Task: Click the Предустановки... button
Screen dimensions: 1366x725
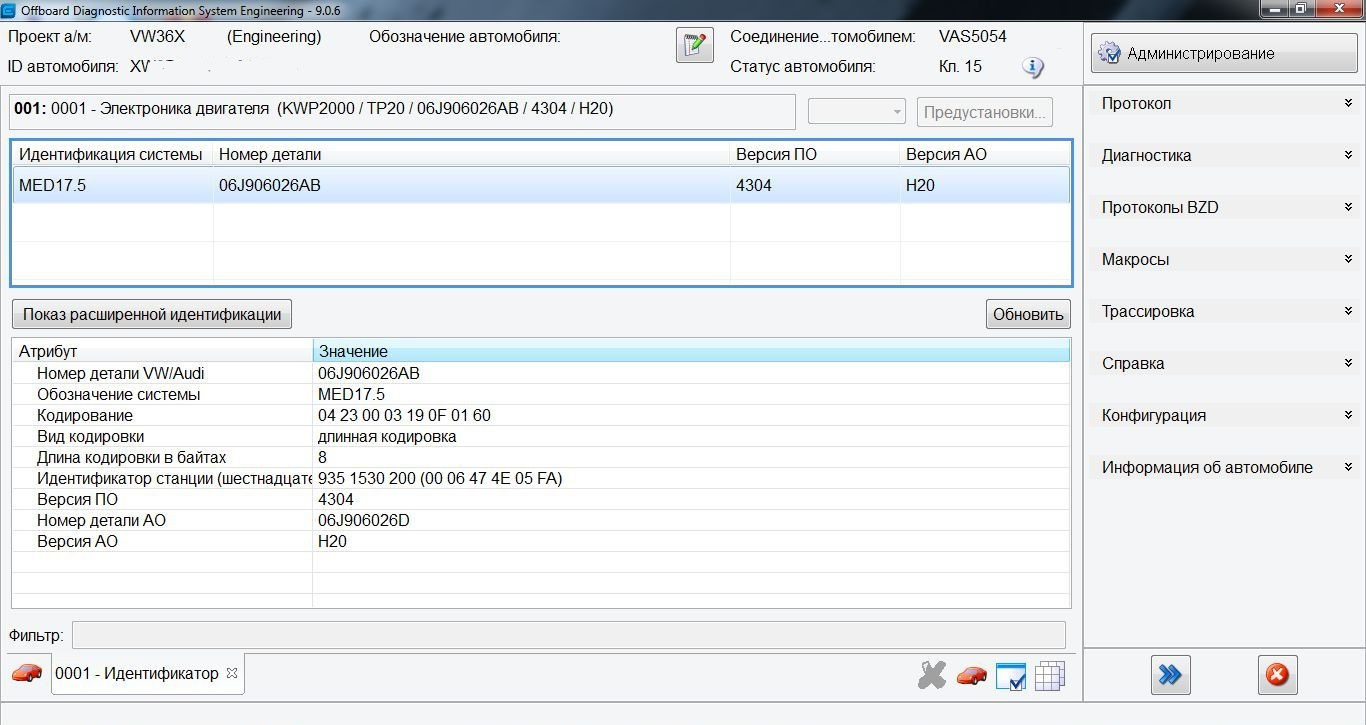Action: (985, 112)
